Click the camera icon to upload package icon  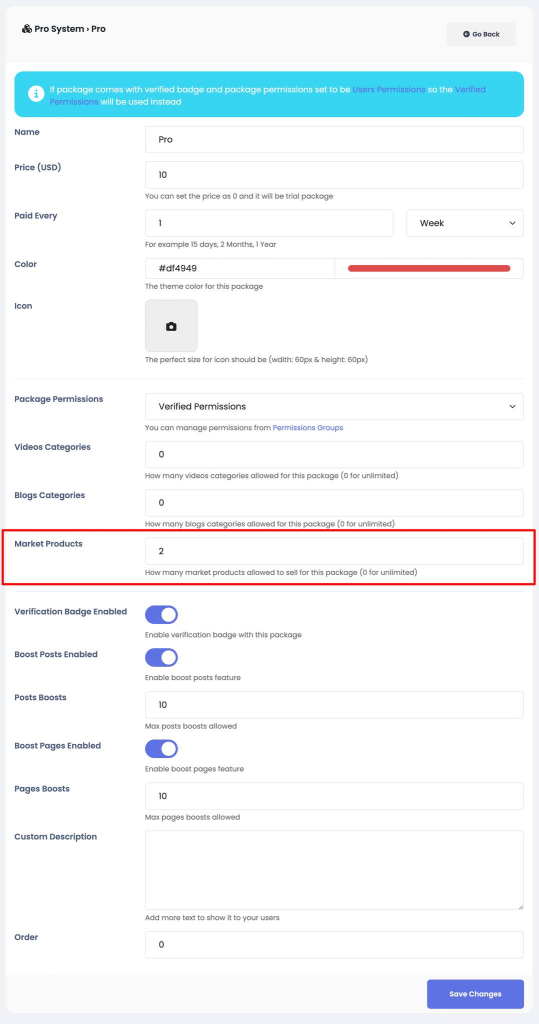171,326
